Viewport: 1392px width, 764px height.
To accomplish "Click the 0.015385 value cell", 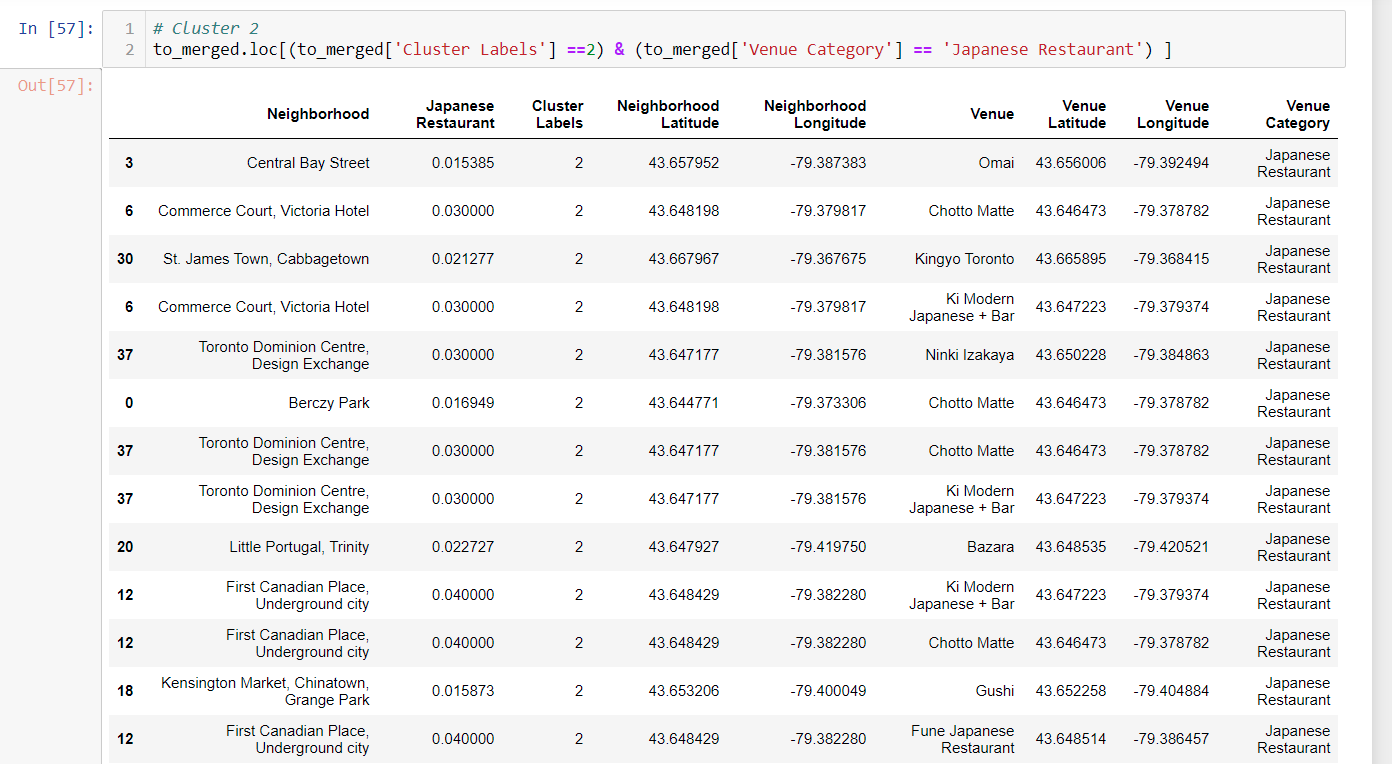I will coord(463,163).
